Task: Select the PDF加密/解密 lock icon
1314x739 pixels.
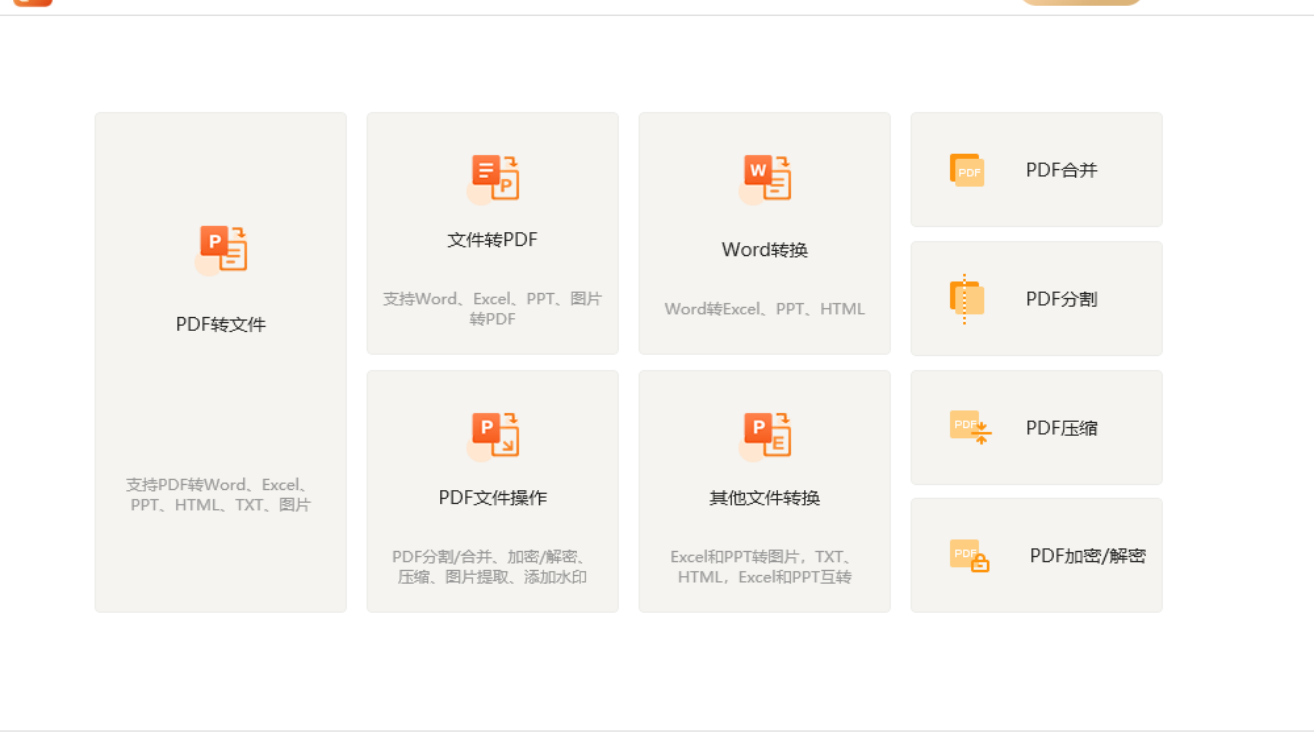Action: 966,555
